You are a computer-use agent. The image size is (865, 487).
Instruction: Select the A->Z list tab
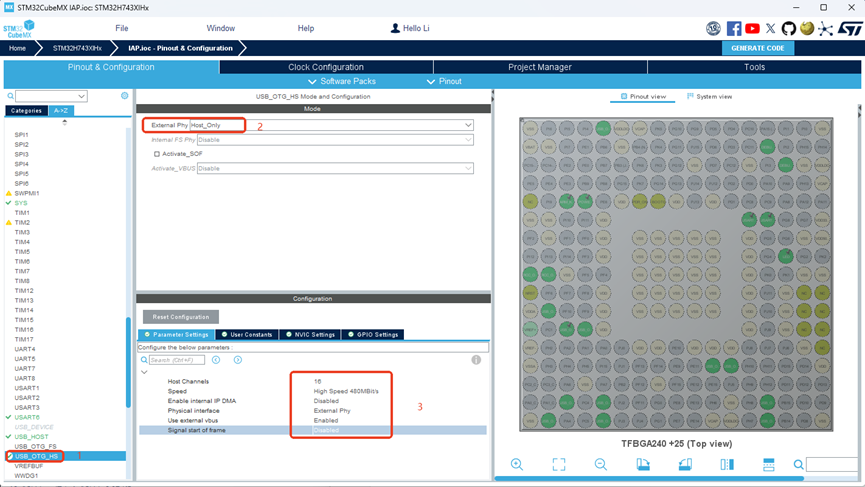61,110
